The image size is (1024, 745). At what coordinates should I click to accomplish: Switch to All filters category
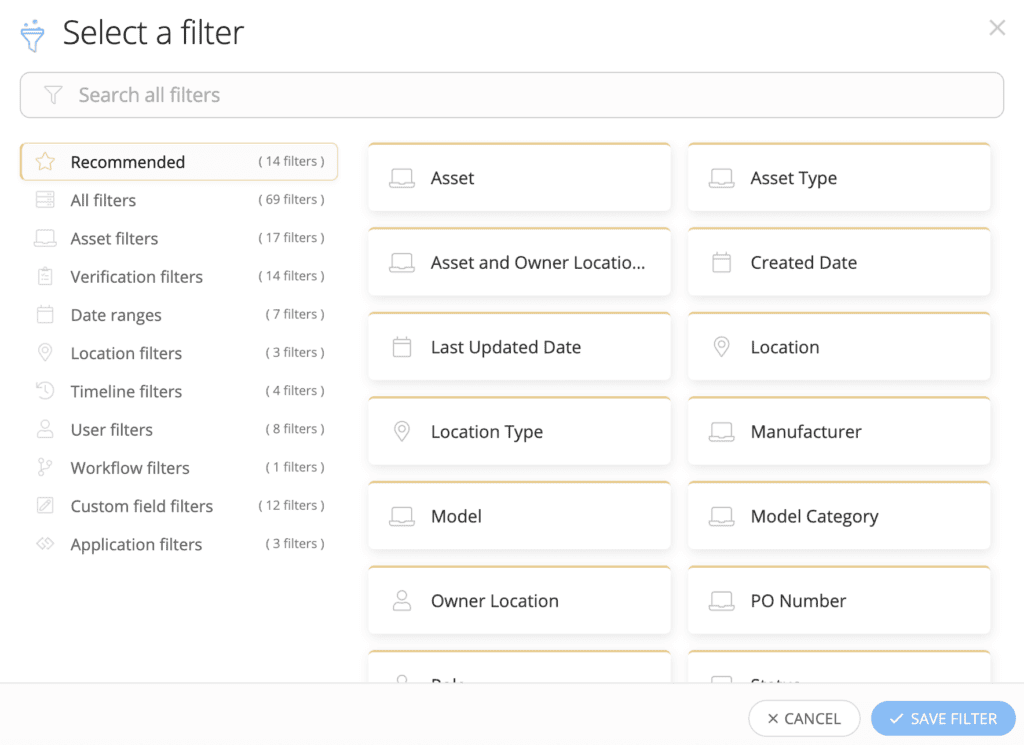tap(179, 200)
